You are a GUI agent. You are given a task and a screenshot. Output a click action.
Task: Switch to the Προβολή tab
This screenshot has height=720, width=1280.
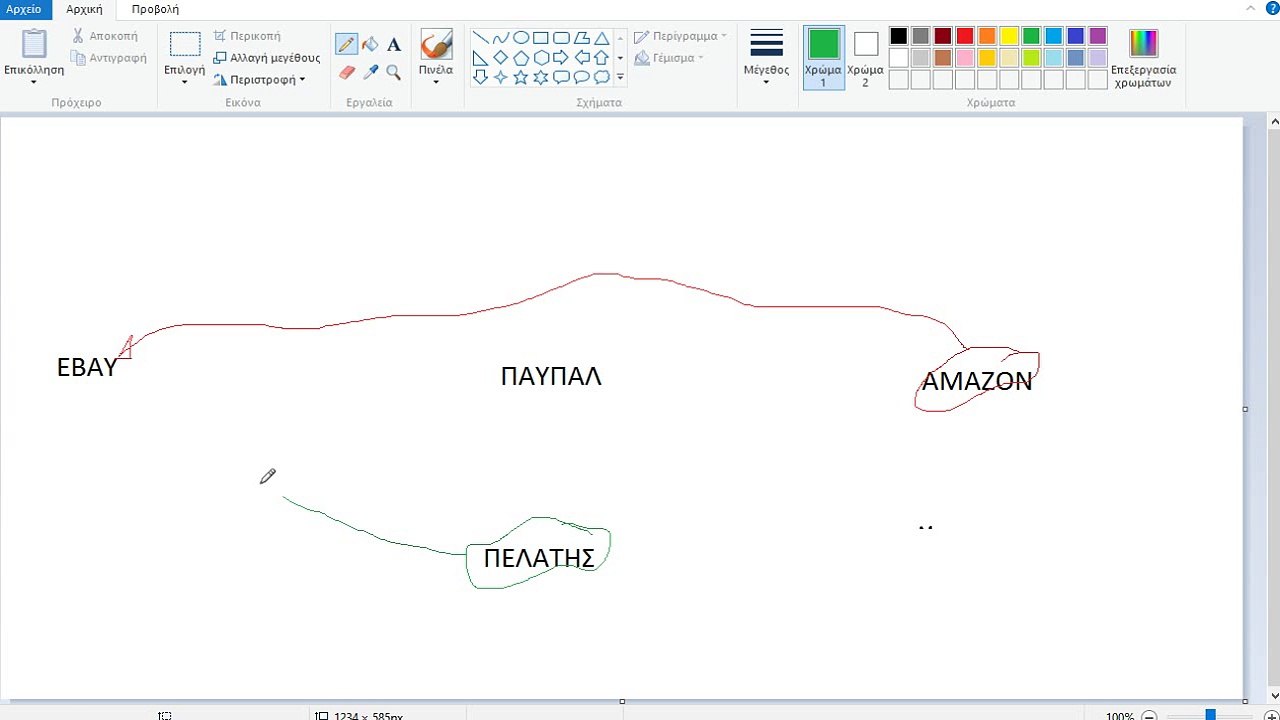point(155,9)
